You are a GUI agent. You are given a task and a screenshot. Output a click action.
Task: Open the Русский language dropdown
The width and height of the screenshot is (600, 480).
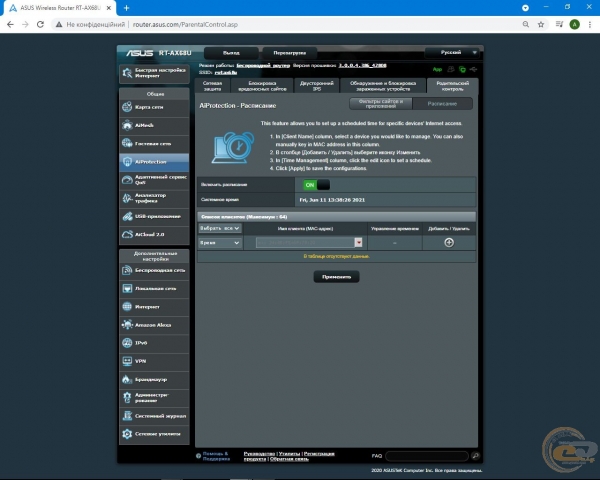pos(452,52)
